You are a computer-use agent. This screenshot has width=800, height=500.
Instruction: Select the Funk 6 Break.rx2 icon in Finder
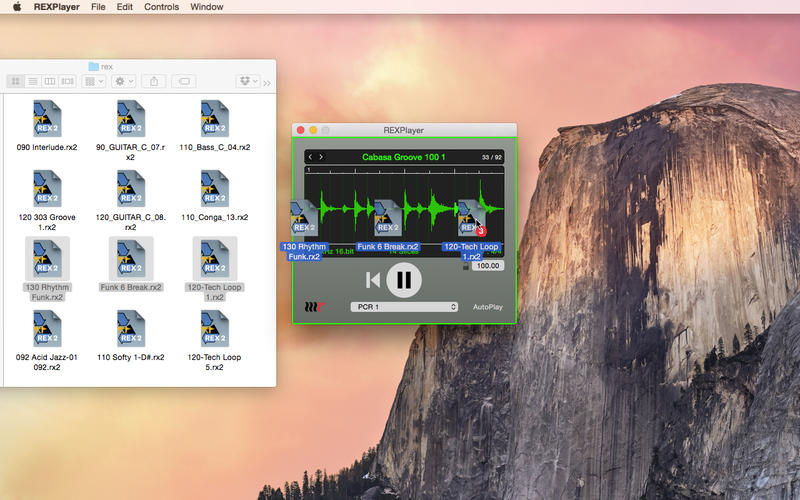click(131, 258)
